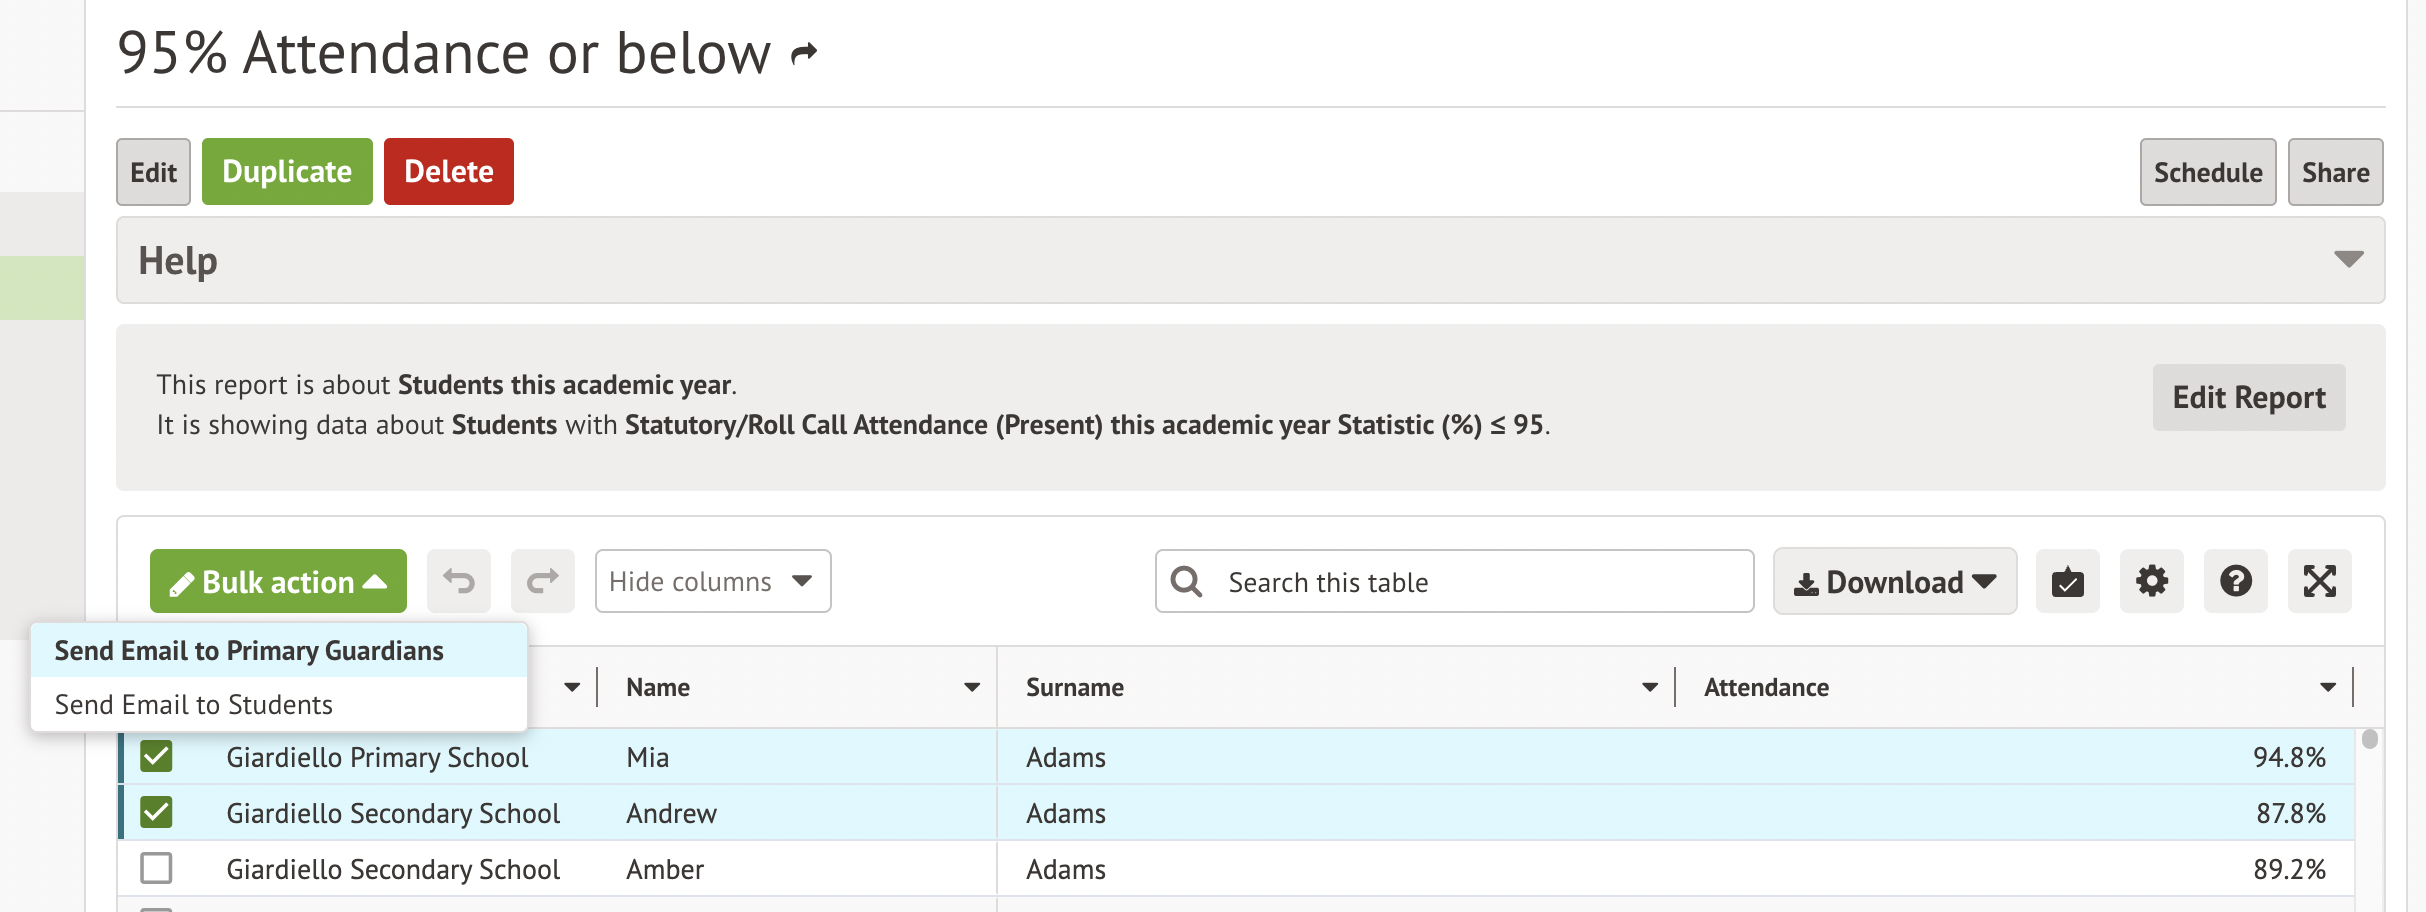2426x912 pixels.
Task: Open the Download dropdown menu
Action: pos(1894,581)
